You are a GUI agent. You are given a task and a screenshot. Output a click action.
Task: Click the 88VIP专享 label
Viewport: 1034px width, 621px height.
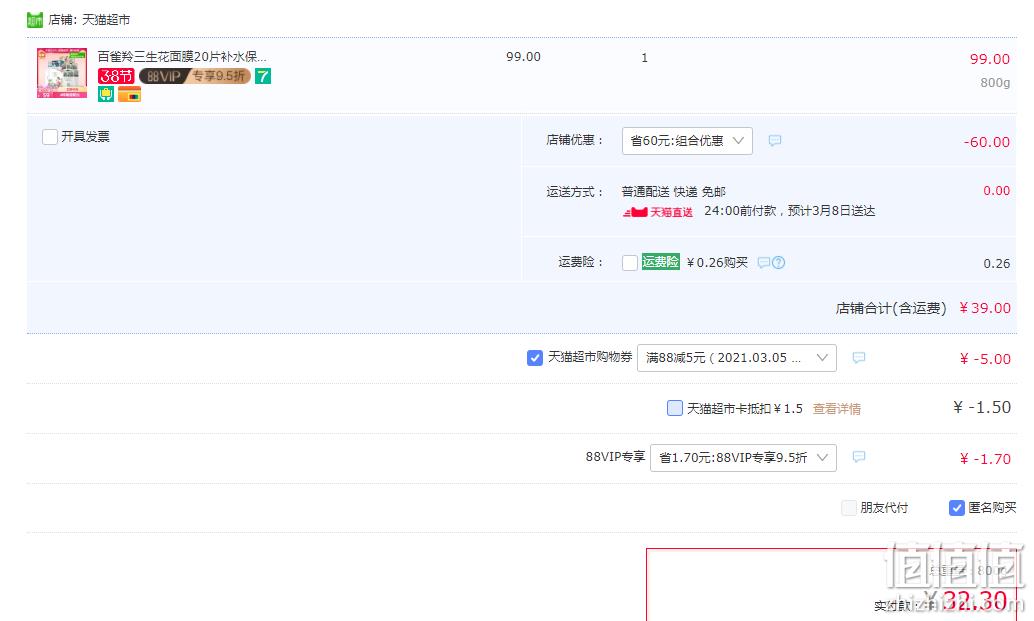point(615,456)
